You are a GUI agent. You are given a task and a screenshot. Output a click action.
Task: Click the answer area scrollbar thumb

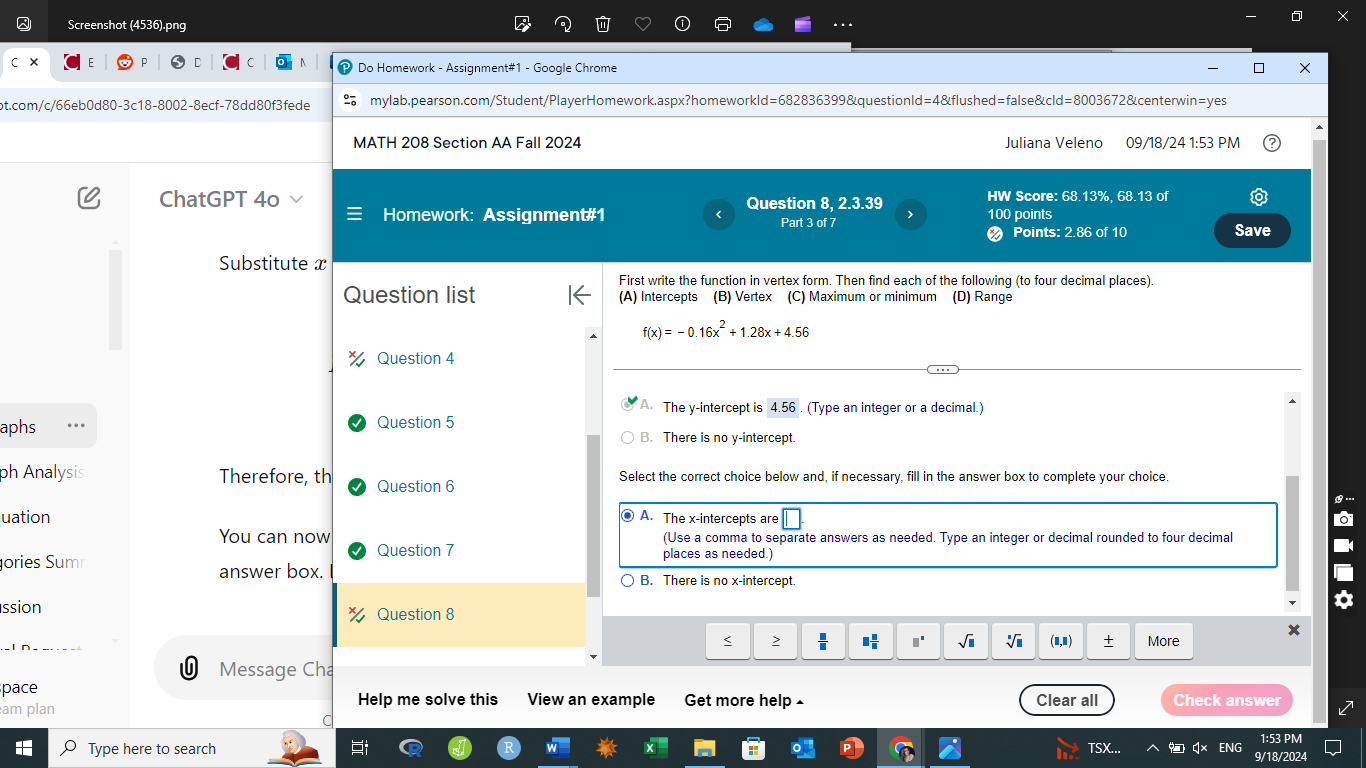point(1292,533)
